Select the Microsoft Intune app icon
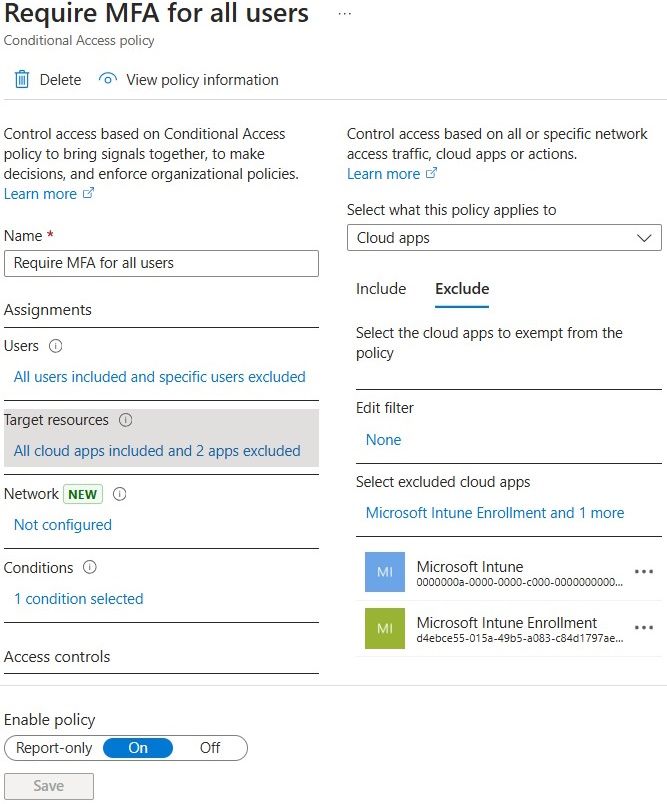This screenshot has width=667, height=804. (x=384, y=574)
